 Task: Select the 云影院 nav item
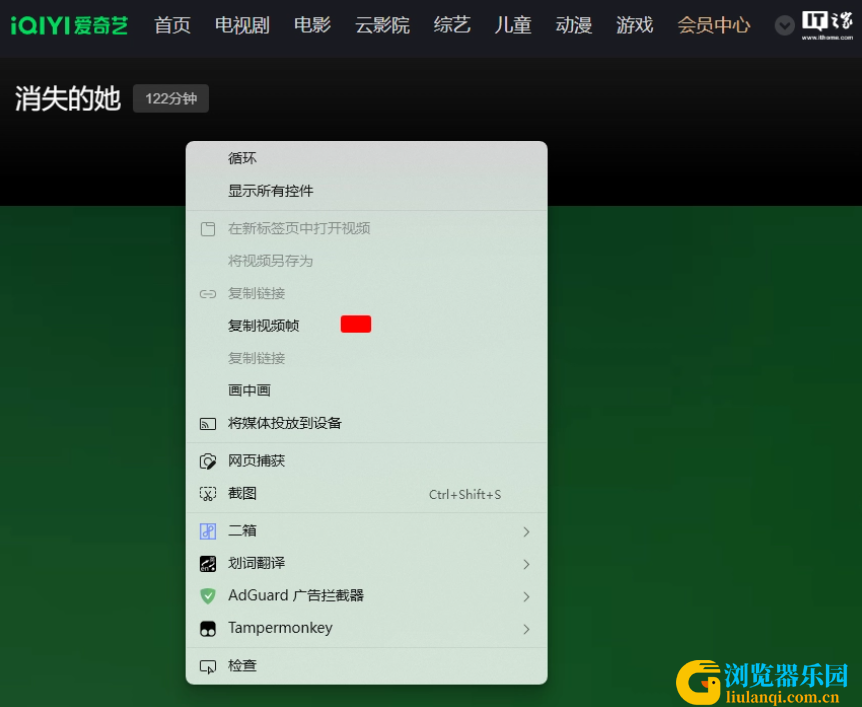click(382, 25)
